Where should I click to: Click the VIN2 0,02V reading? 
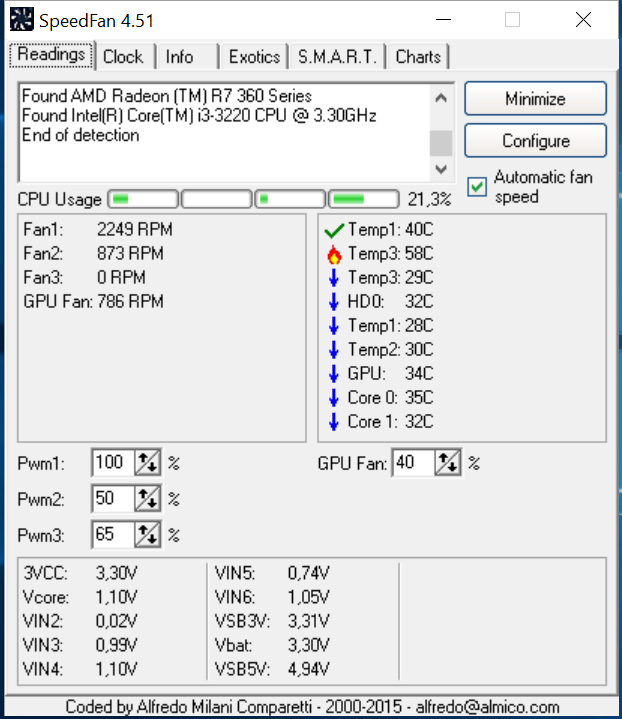click(80, 621)
